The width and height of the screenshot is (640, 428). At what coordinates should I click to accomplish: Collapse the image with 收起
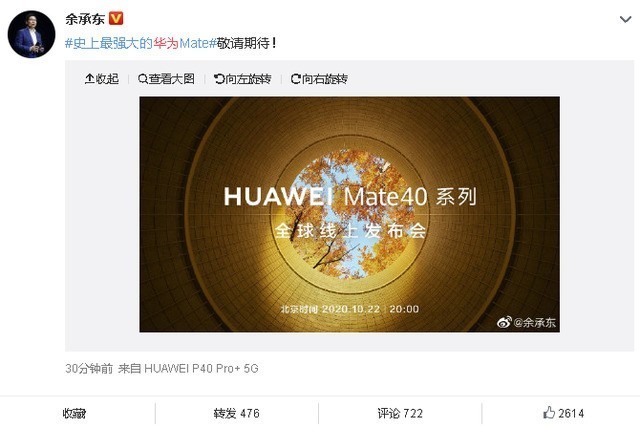(x=102, y=79)
